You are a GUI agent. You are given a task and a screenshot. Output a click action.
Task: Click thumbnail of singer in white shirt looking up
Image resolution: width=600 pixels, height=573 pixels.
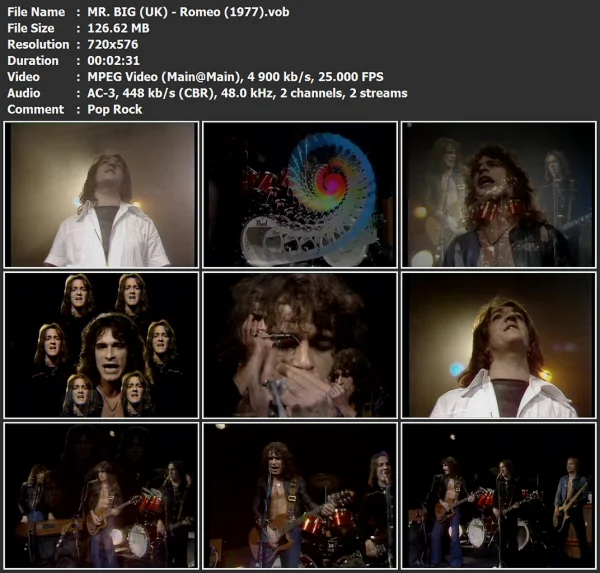click(x=101, y=194)
